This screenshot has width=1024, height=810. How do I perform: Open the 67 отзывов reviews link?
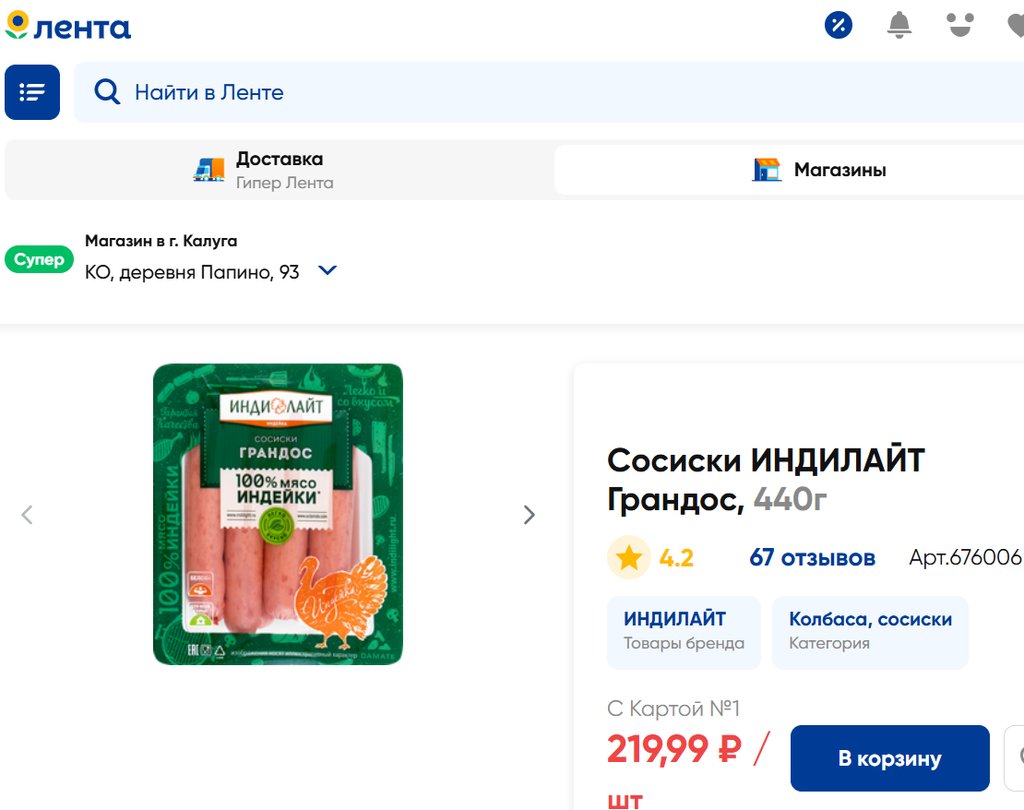[x=812, y=558]
